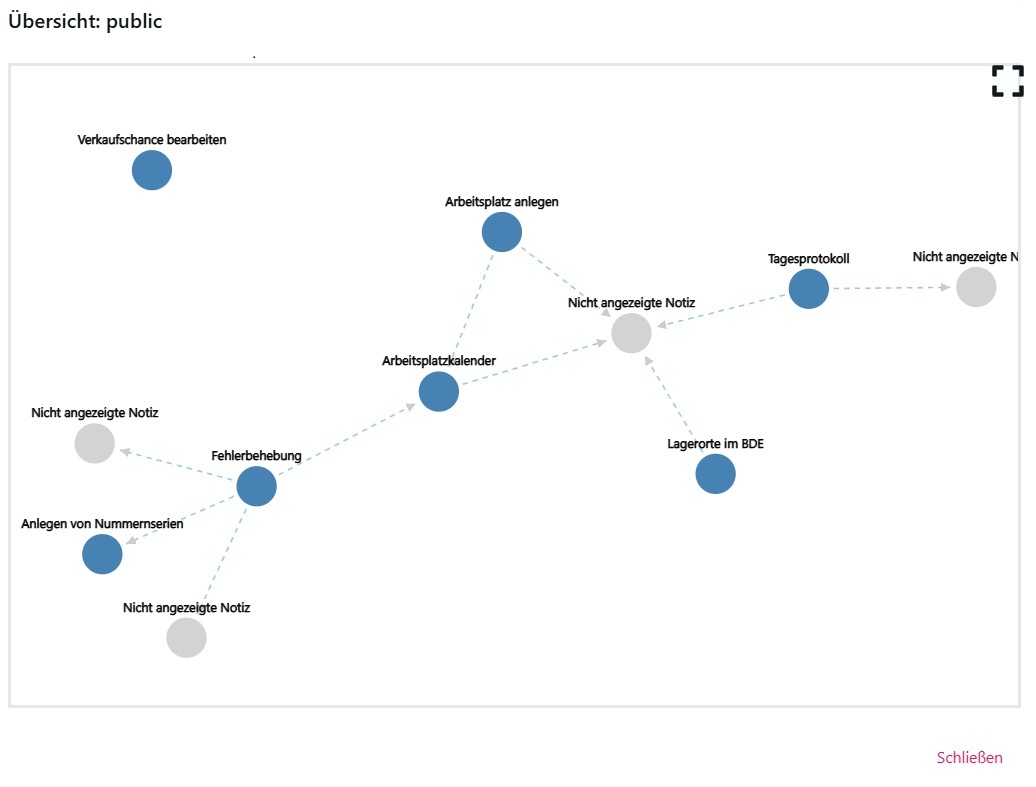
Task: Click the Anlegen von Nummernserien node
Action: pyautogui.click(x=101, y=554)
